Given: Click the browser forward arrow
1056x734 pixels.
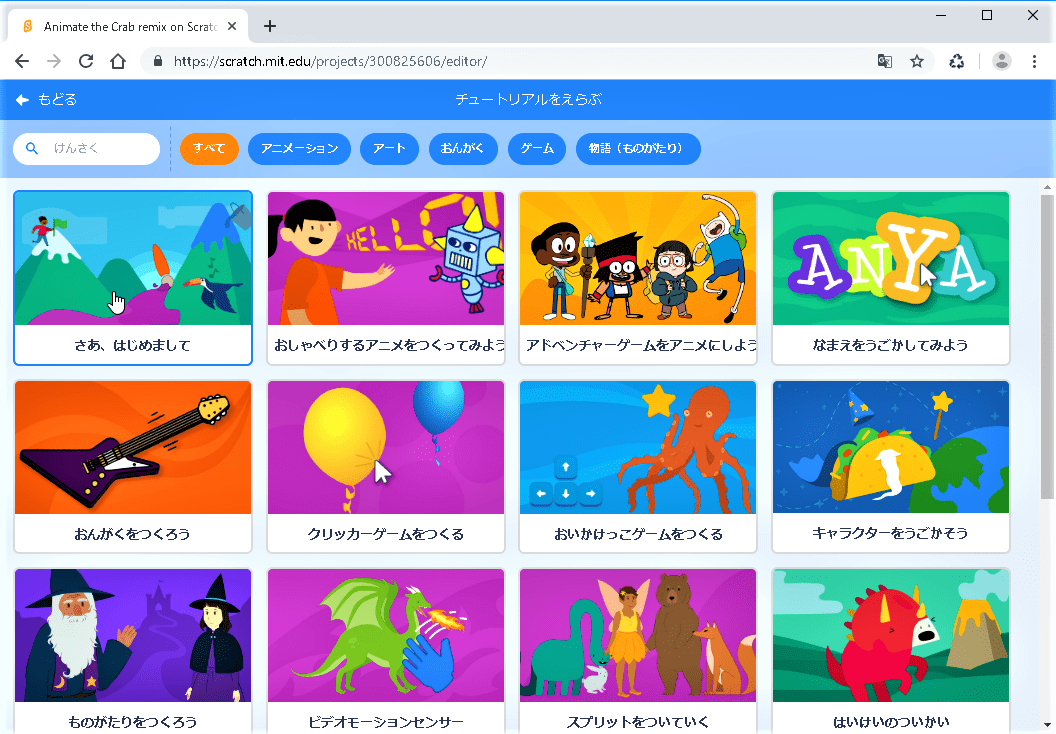Looking at the screenshot, I should pyautogui.click(x=54, y=61).
